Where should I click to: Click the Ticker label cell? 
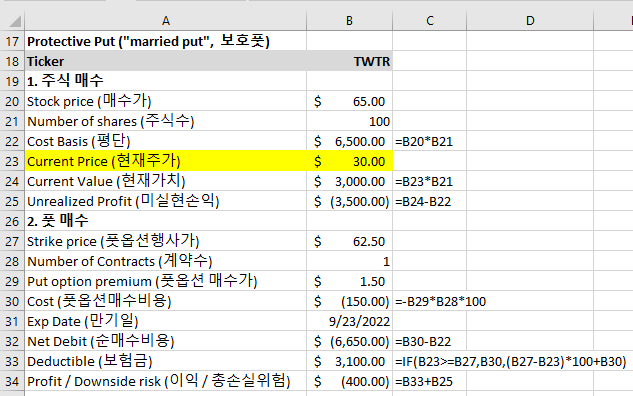166,61
